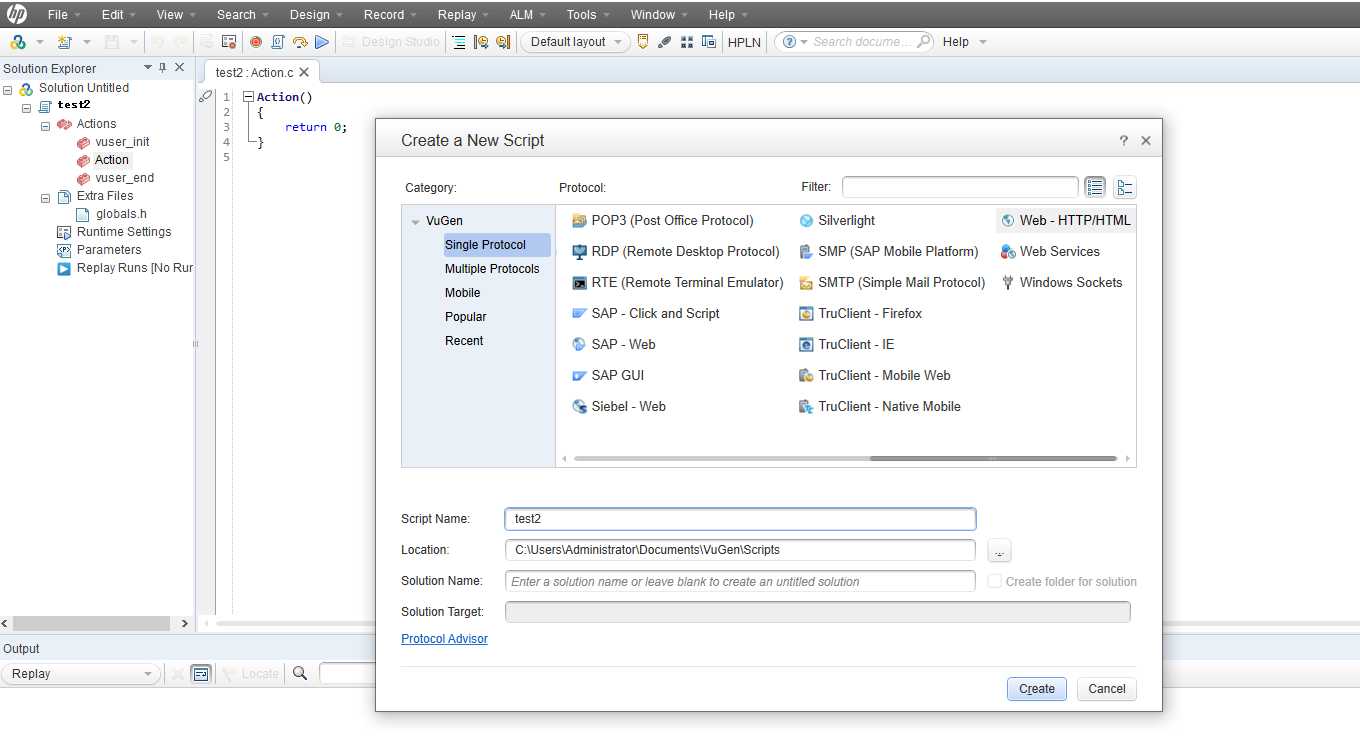Open the ALM menu

tap(521, 14)
